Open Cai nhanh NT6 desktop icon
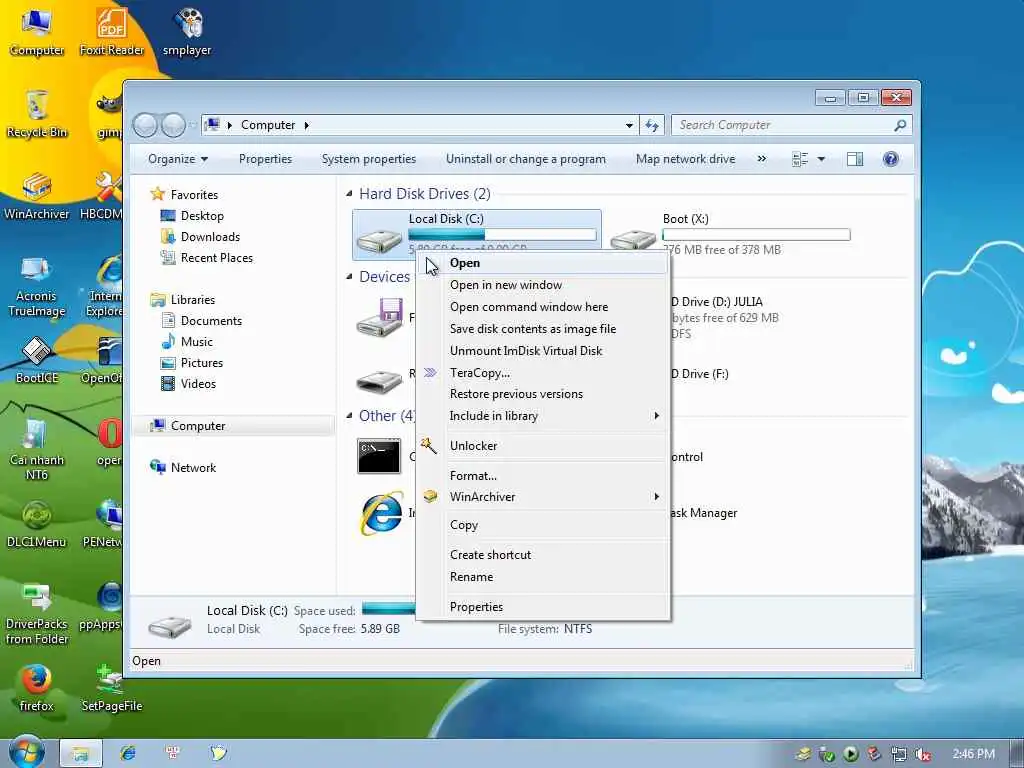 coord(37,449)
